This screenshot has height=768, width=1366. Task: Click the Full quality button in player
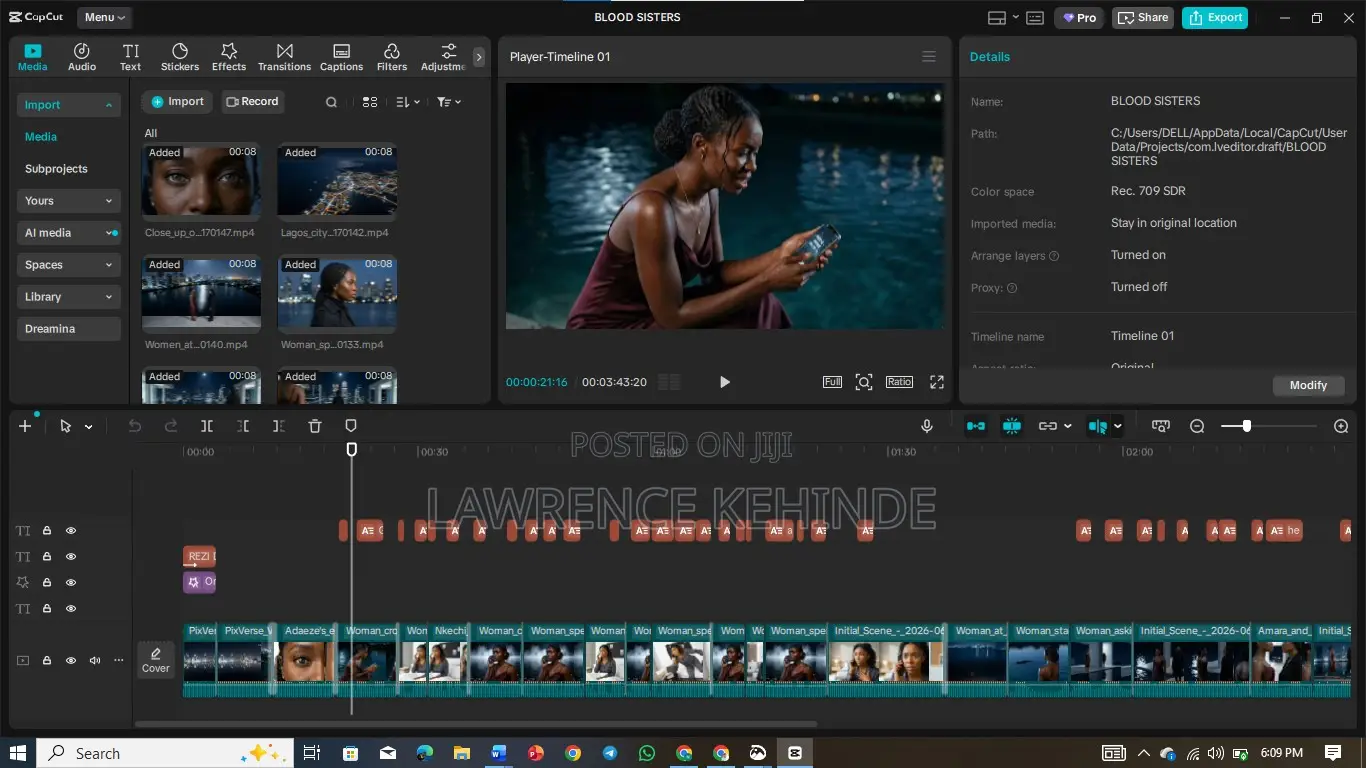point(832,382)
